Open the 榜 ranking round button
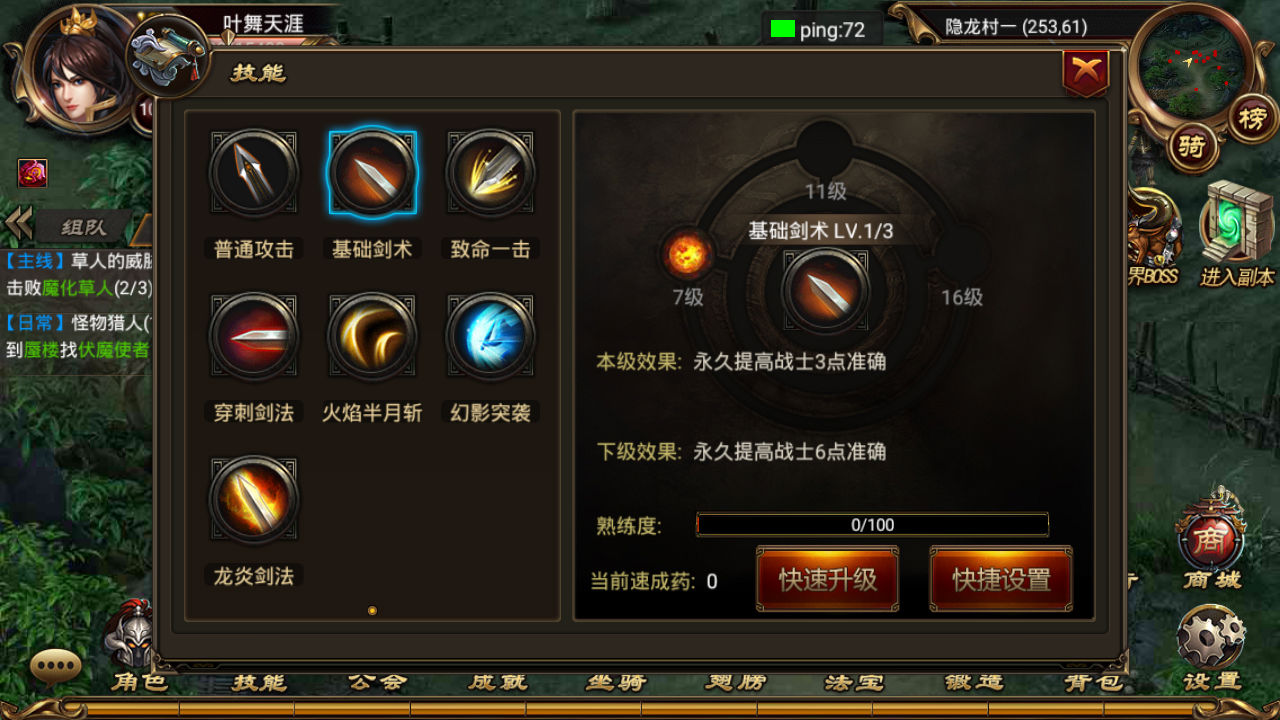 coord(1253,117)
